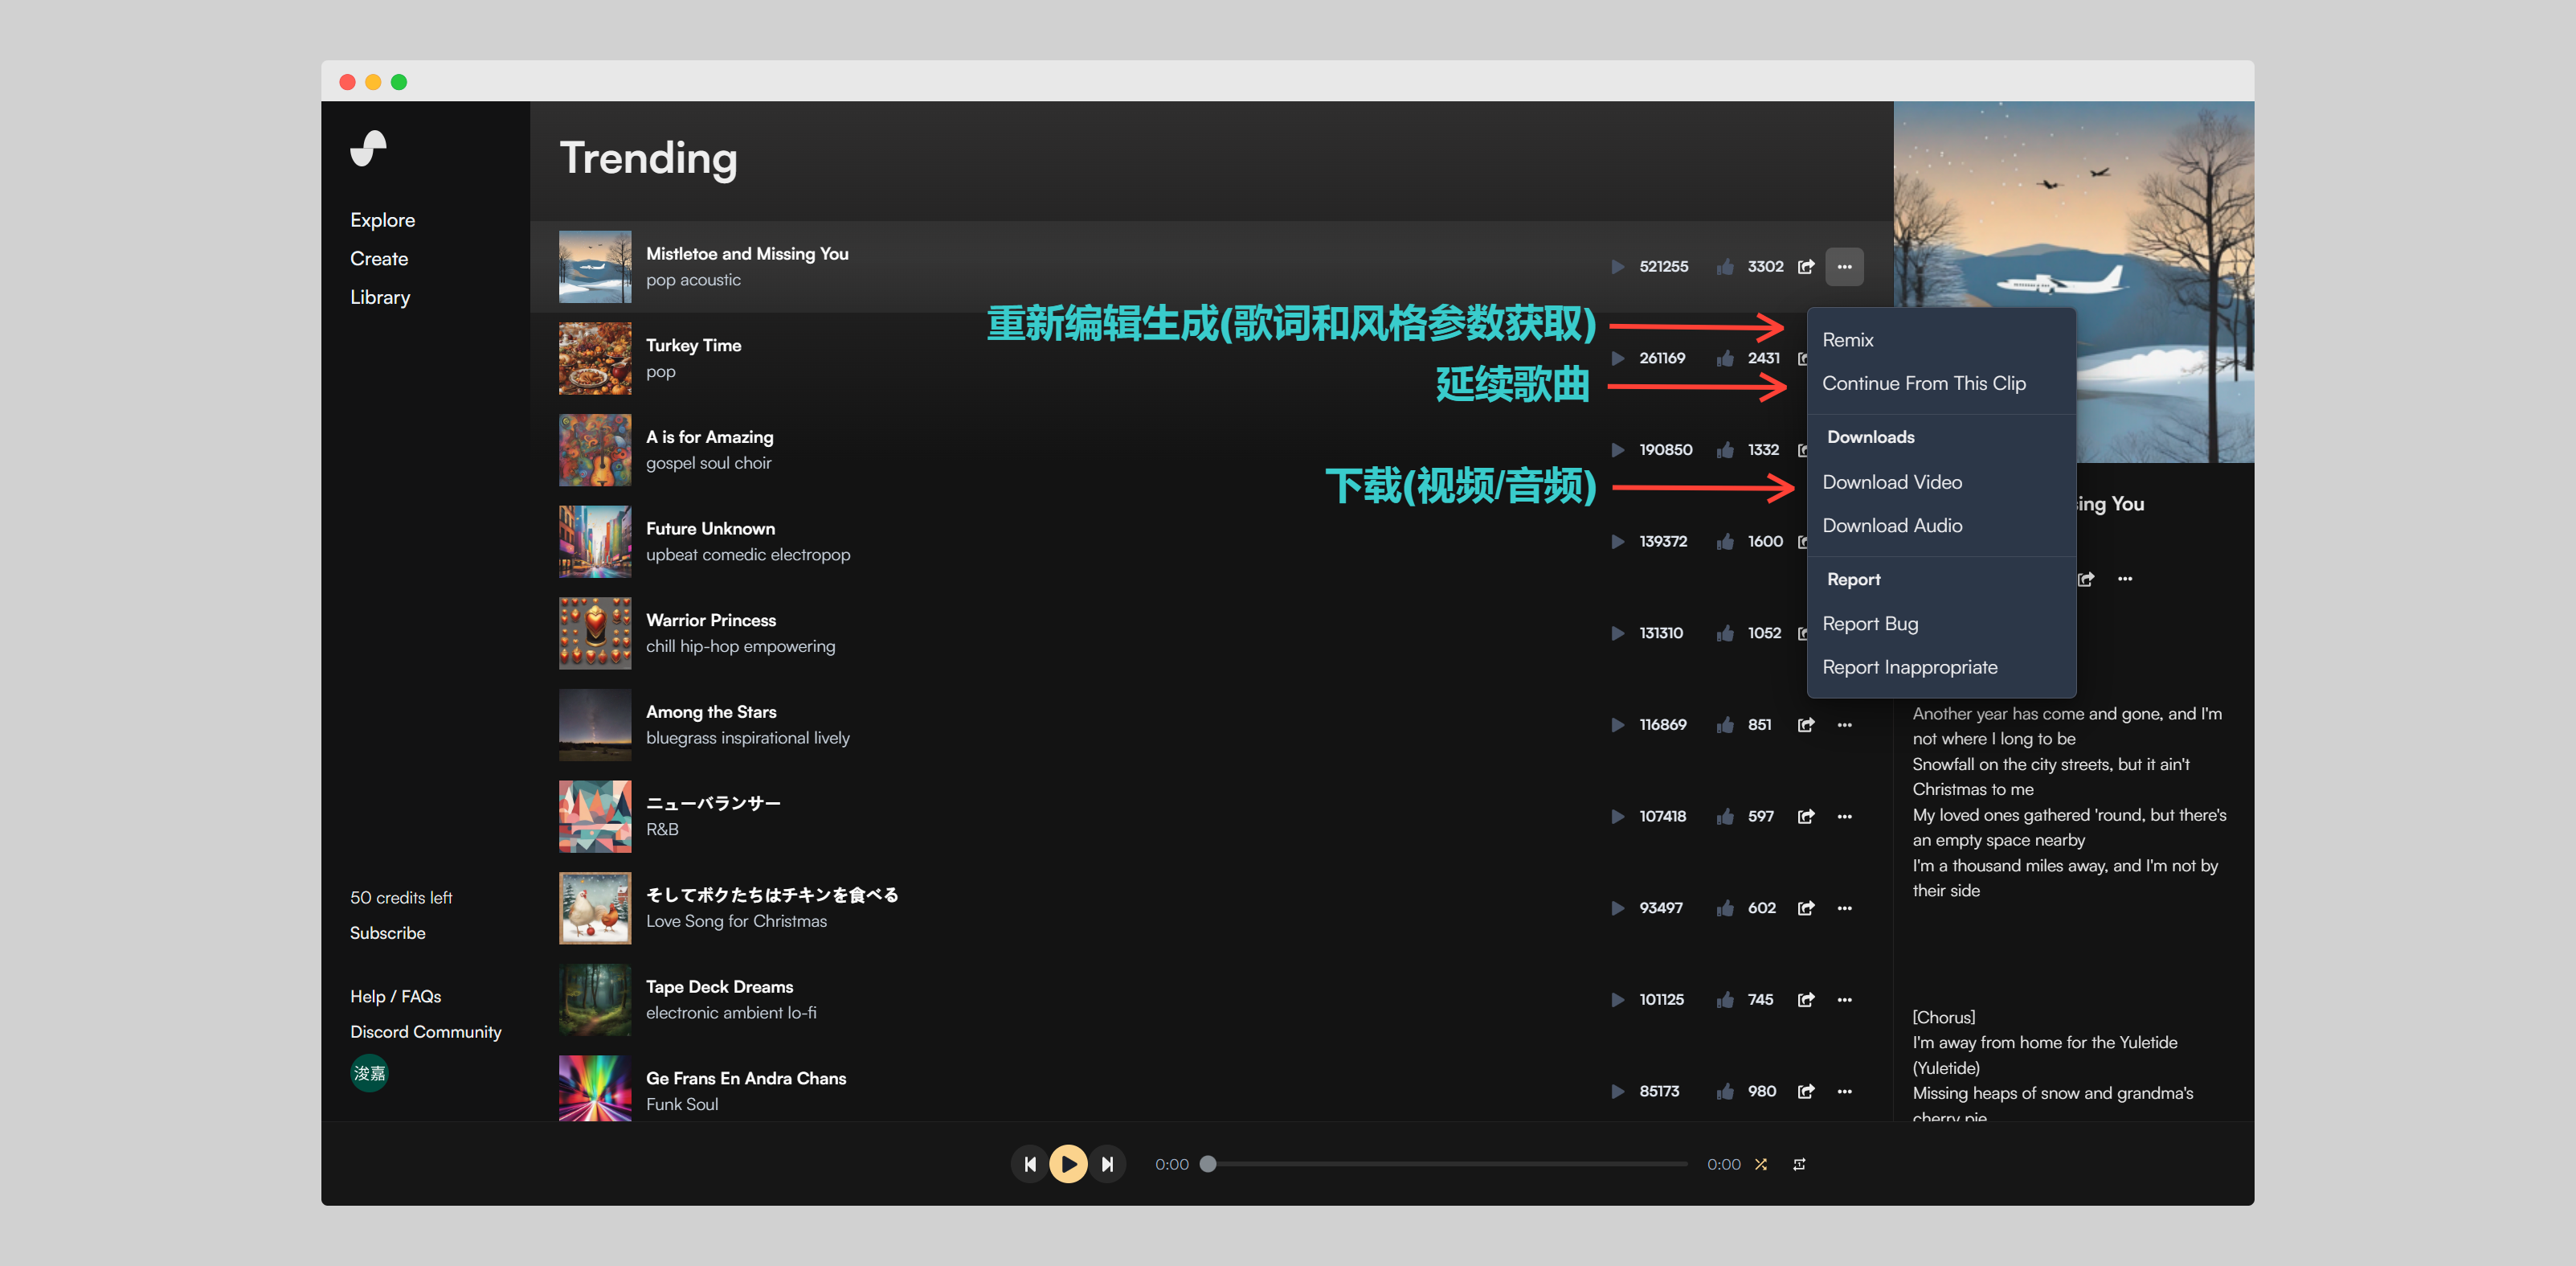The image size is (2576, 1266).
Task: Select Remix from the context menu
Action: (1847, 340)
